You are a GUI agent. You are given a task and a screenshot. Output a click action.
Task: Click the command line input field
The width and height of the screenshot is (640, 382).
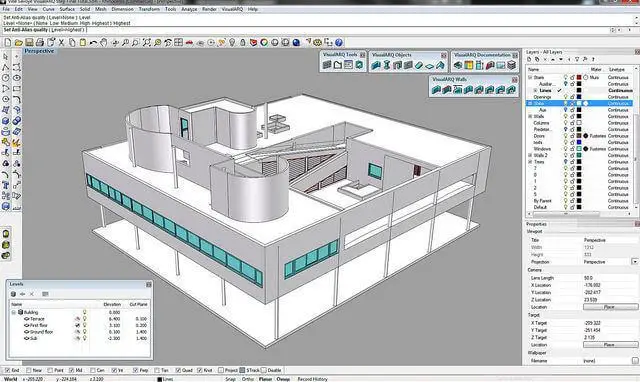tap(306, 30)
